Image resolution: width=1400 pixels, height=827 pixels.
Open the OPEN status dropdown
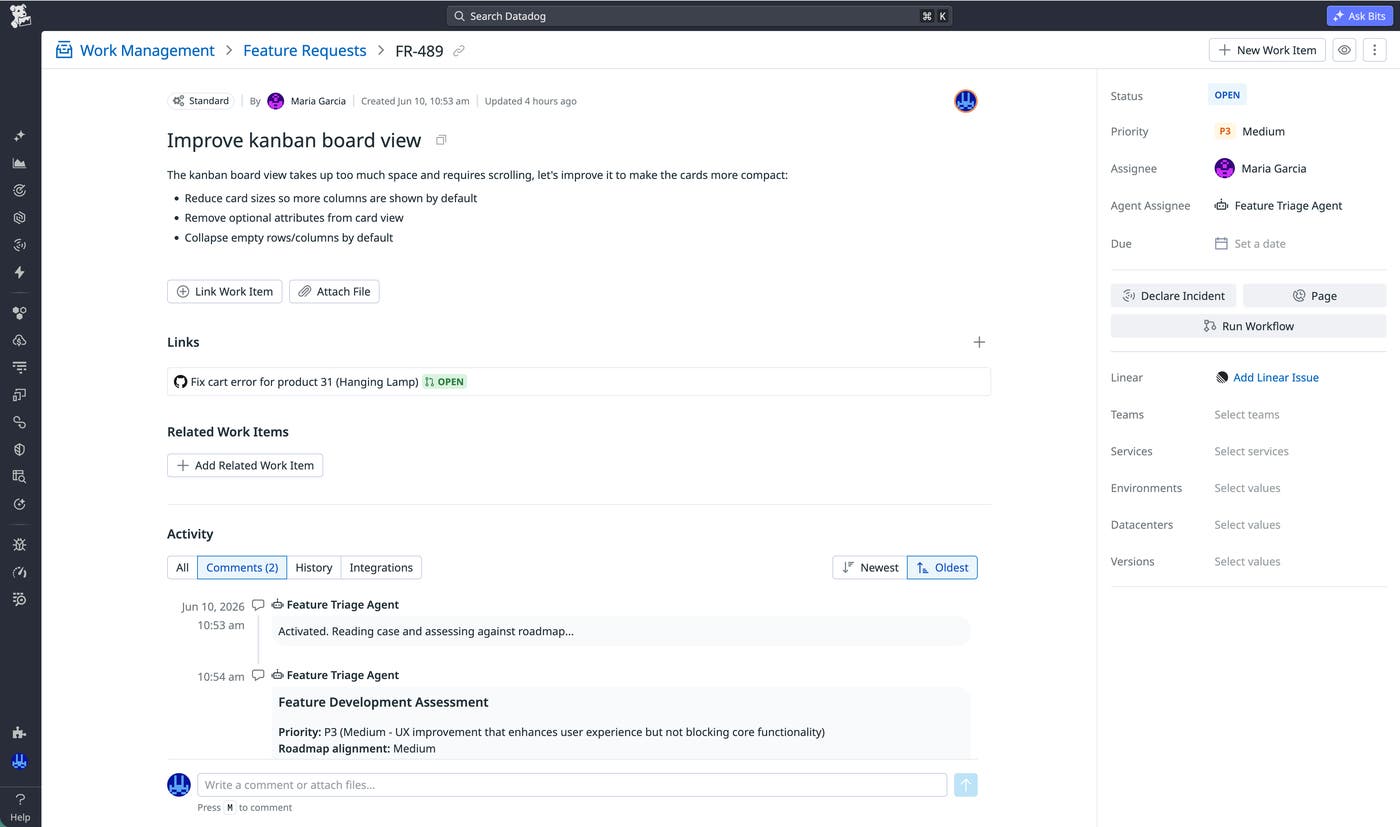coord(1227,95)
